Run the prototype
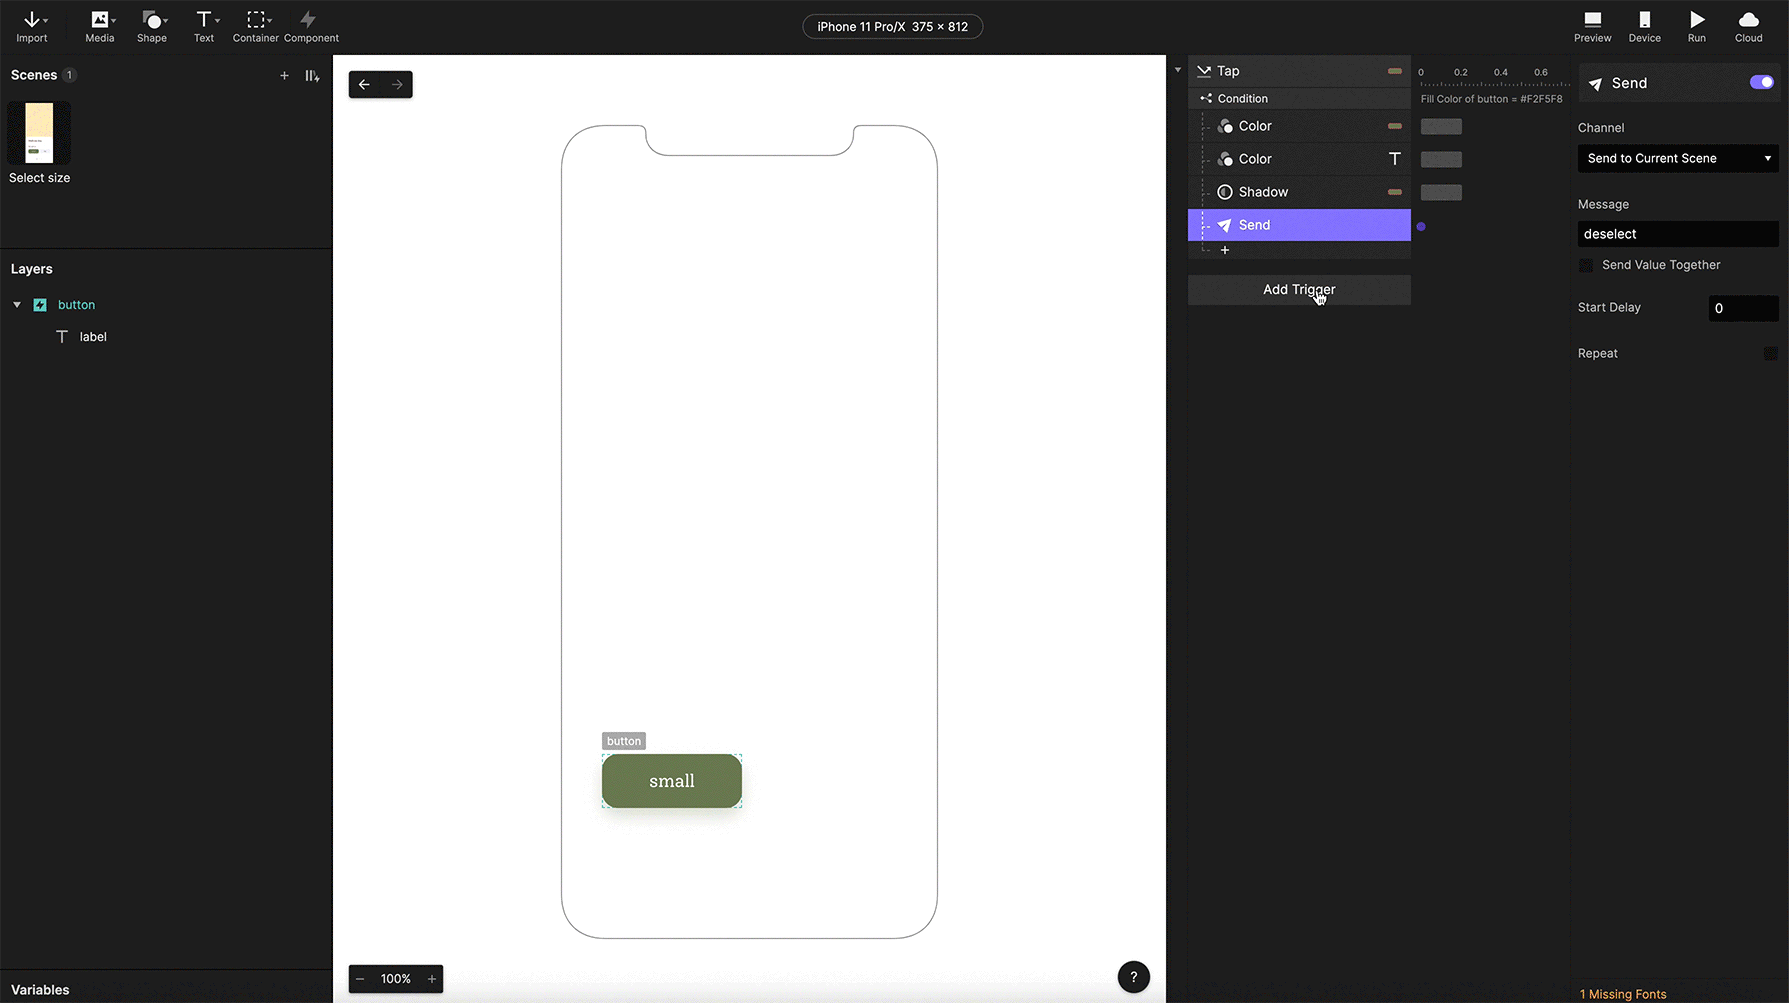 click(1697, 27)
